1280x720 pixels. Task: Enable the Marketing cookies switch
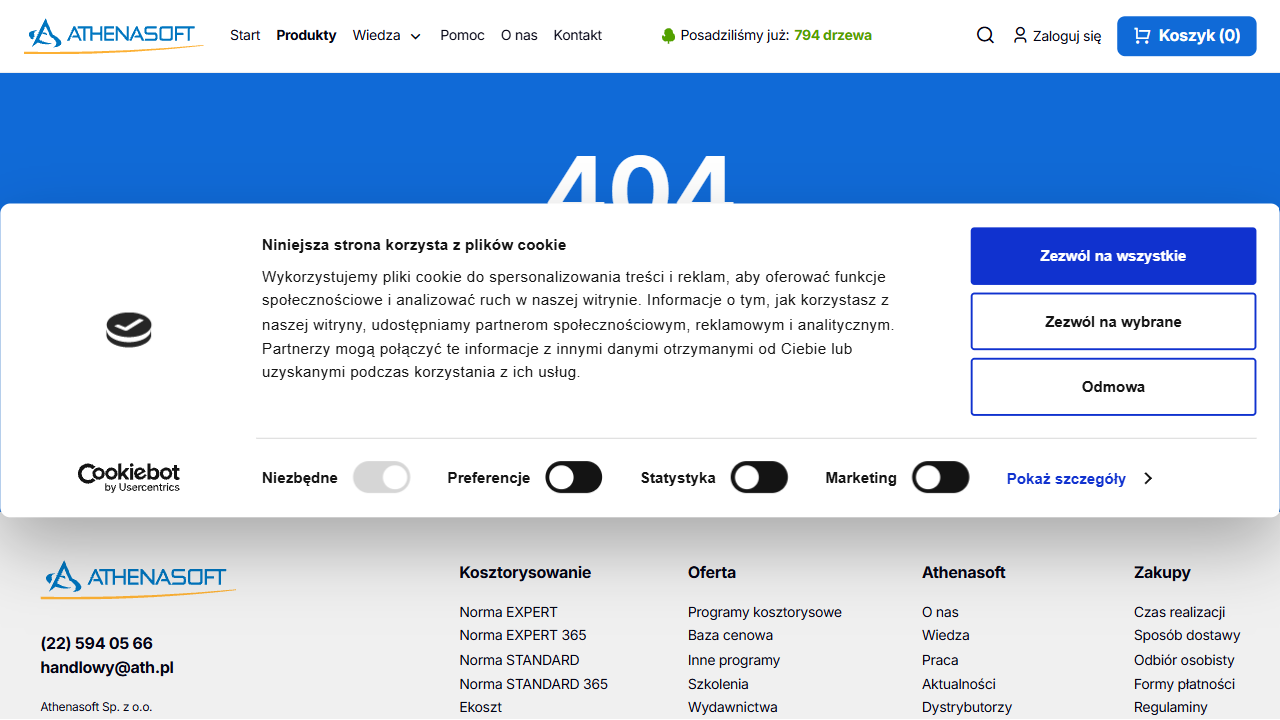941,478
